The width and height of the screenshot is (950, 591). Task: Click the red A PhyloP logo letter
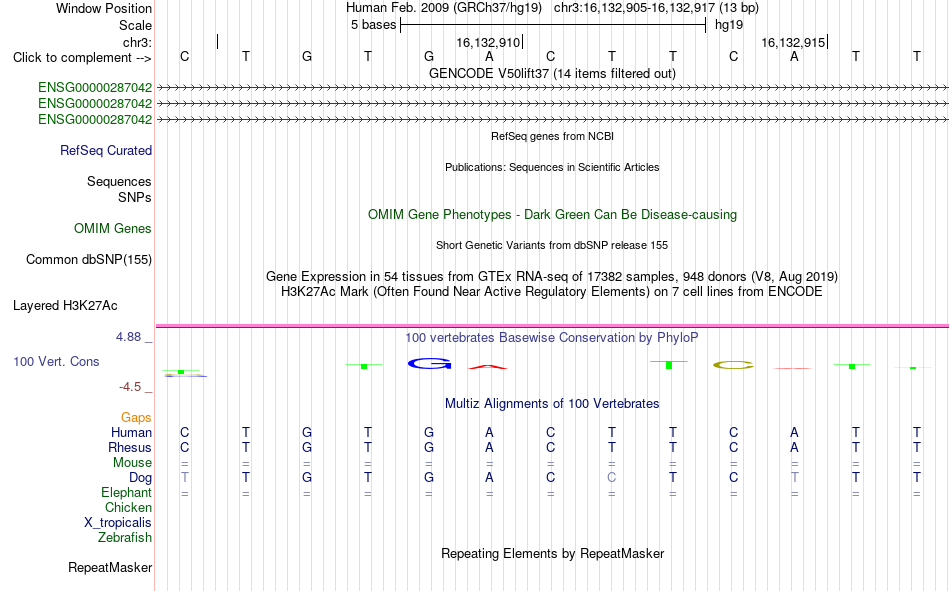click(488, 367)
